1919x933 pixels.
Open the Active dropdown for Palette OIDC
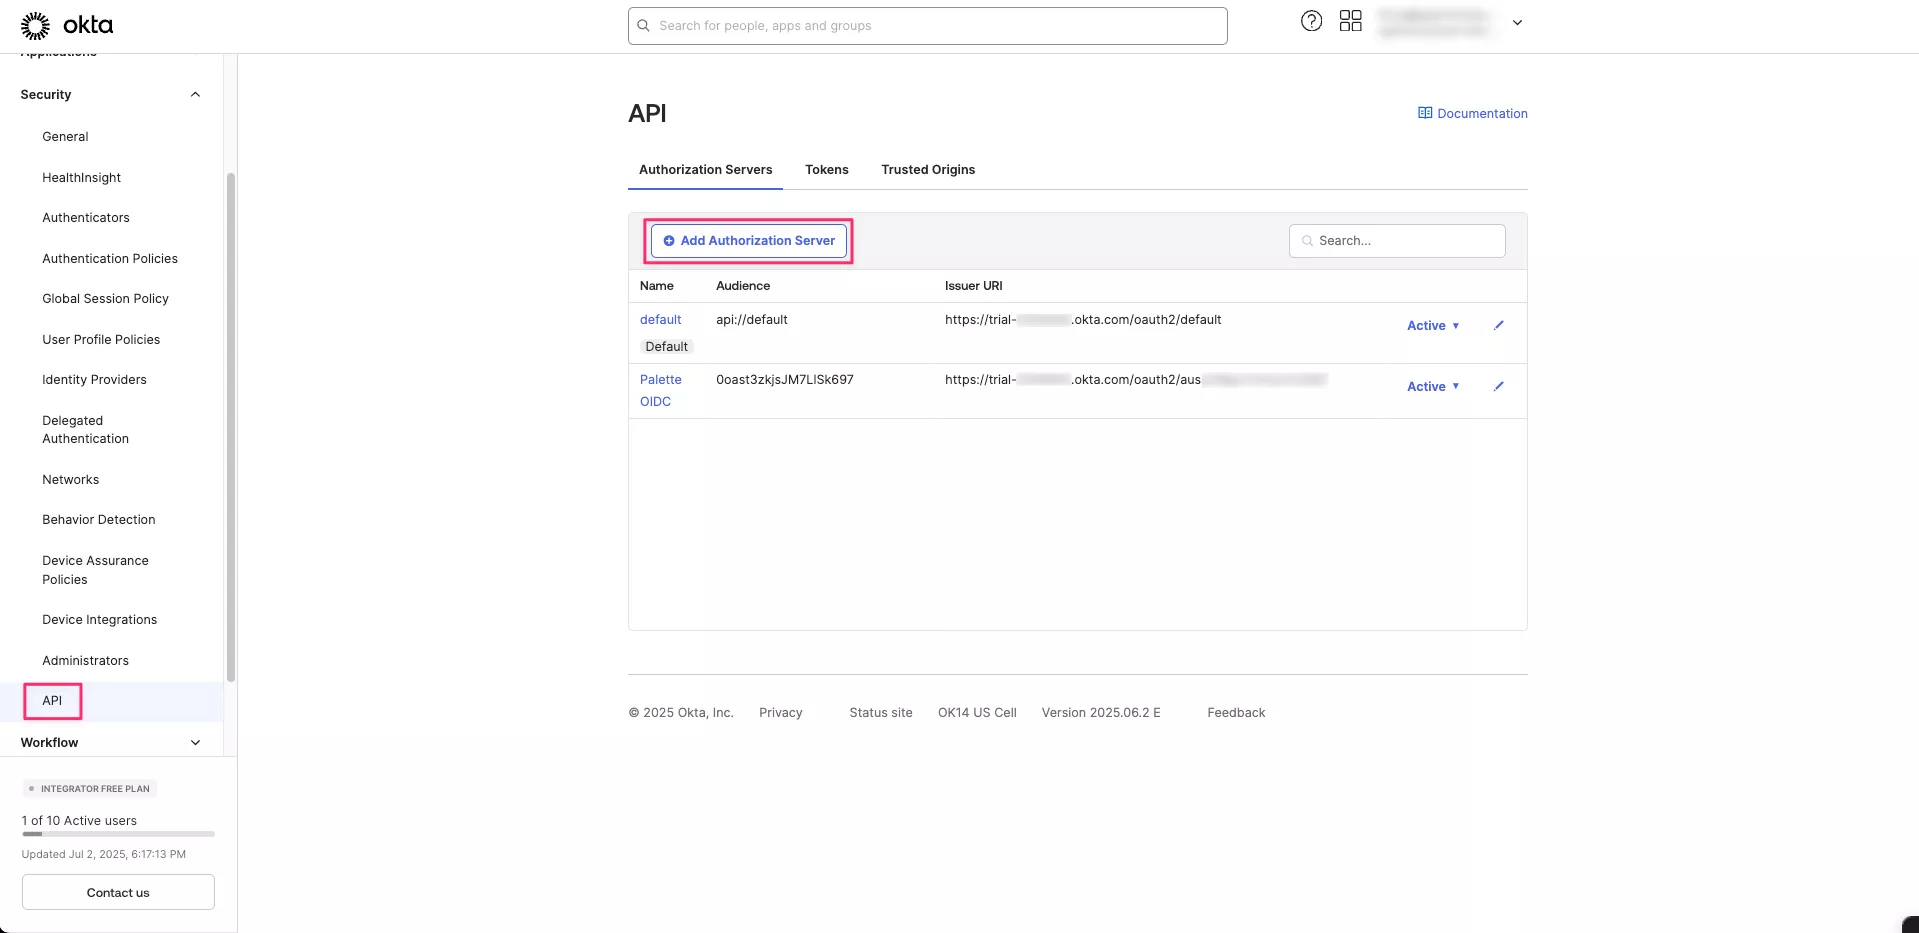coord(1432,386)
